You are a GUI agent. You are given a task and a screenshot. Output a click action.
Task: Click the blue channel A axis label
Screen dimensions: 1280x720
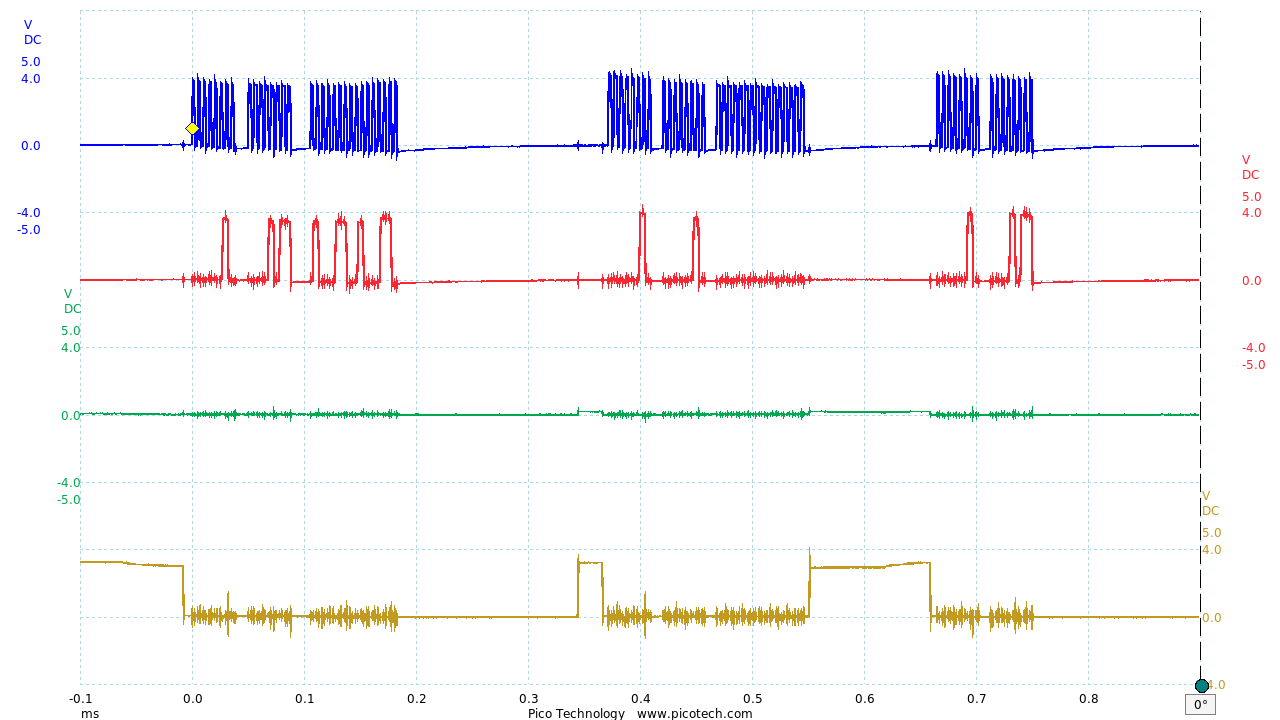[x=31, y=31]
